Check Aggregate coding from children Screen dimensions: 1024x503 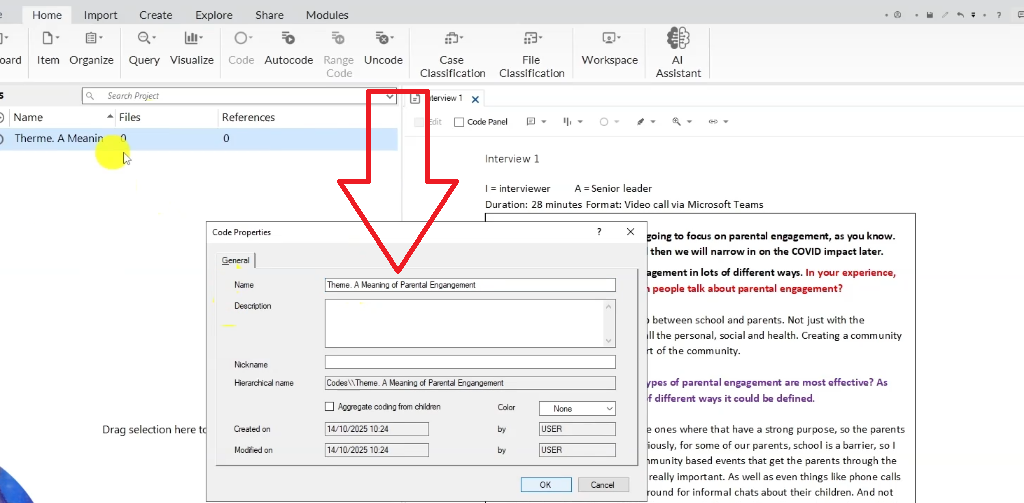point(330,407)
